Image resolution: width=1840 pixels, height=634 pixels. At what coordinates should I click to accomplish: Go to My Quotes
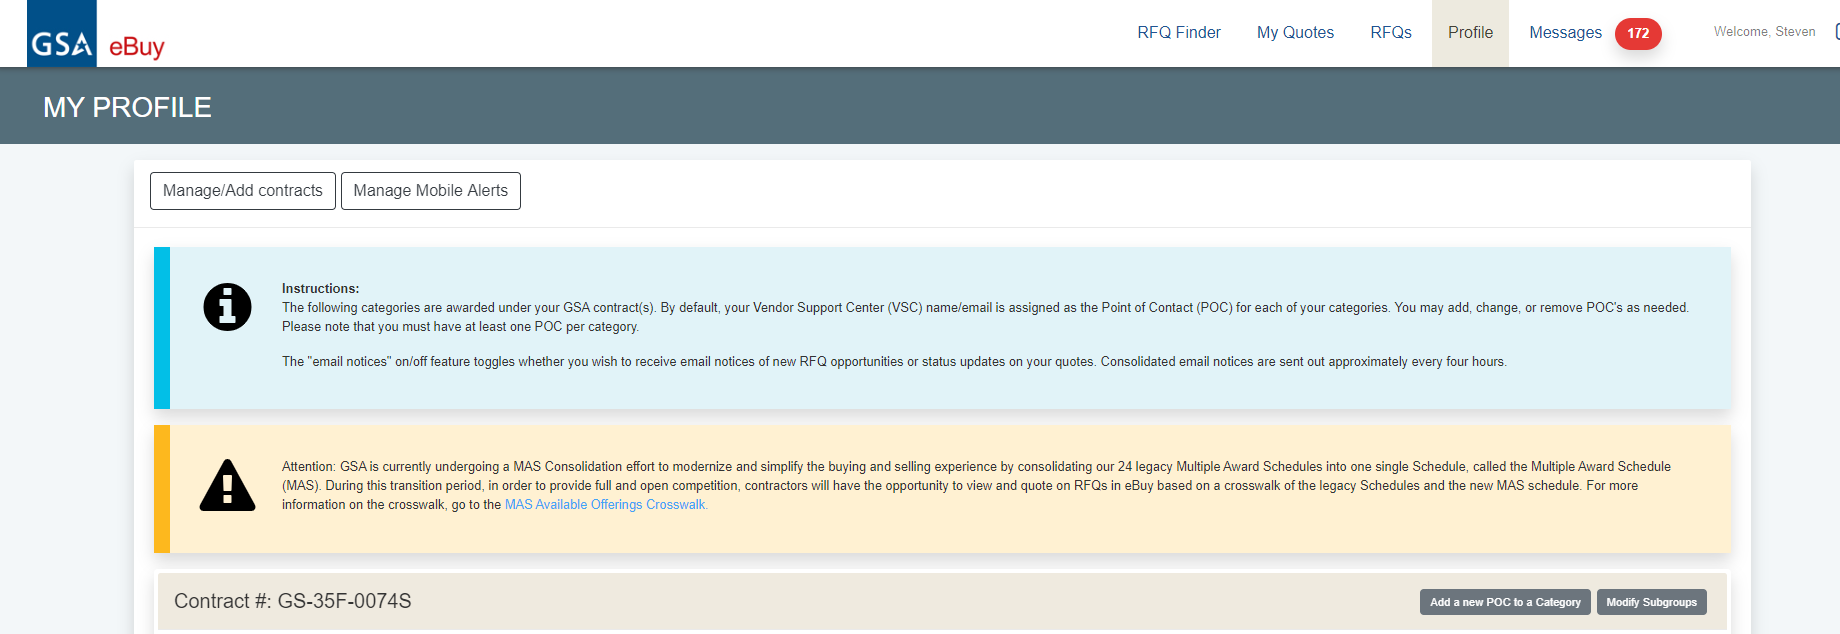[x=1295, y=33]
